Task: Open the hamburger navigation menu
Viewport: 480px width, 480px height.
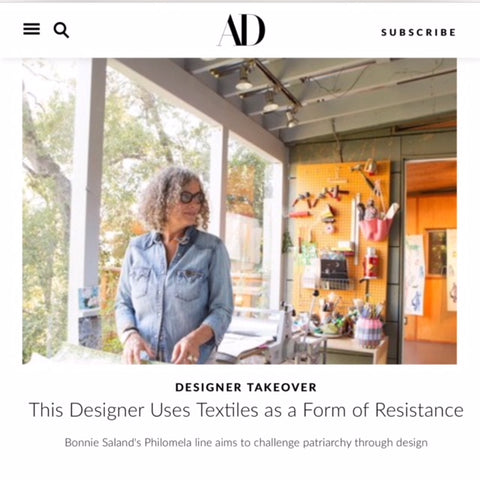Action: point(32,29)
